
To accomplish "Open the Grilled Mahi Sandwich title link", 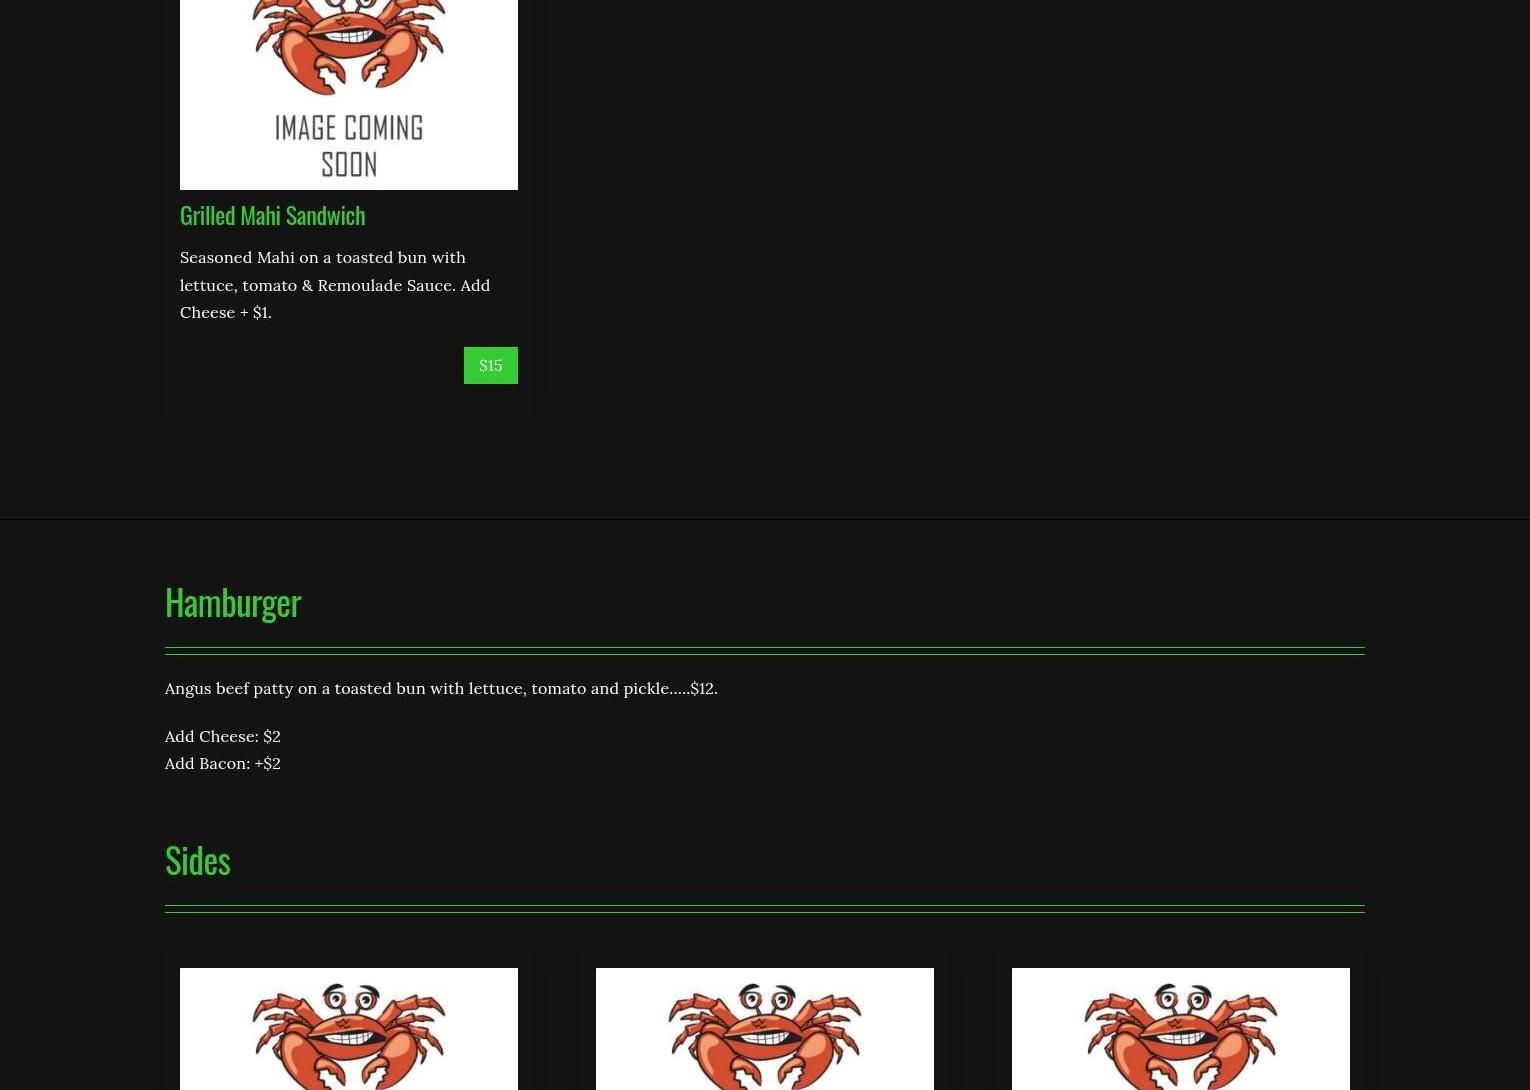I will (x=272, y=215).
